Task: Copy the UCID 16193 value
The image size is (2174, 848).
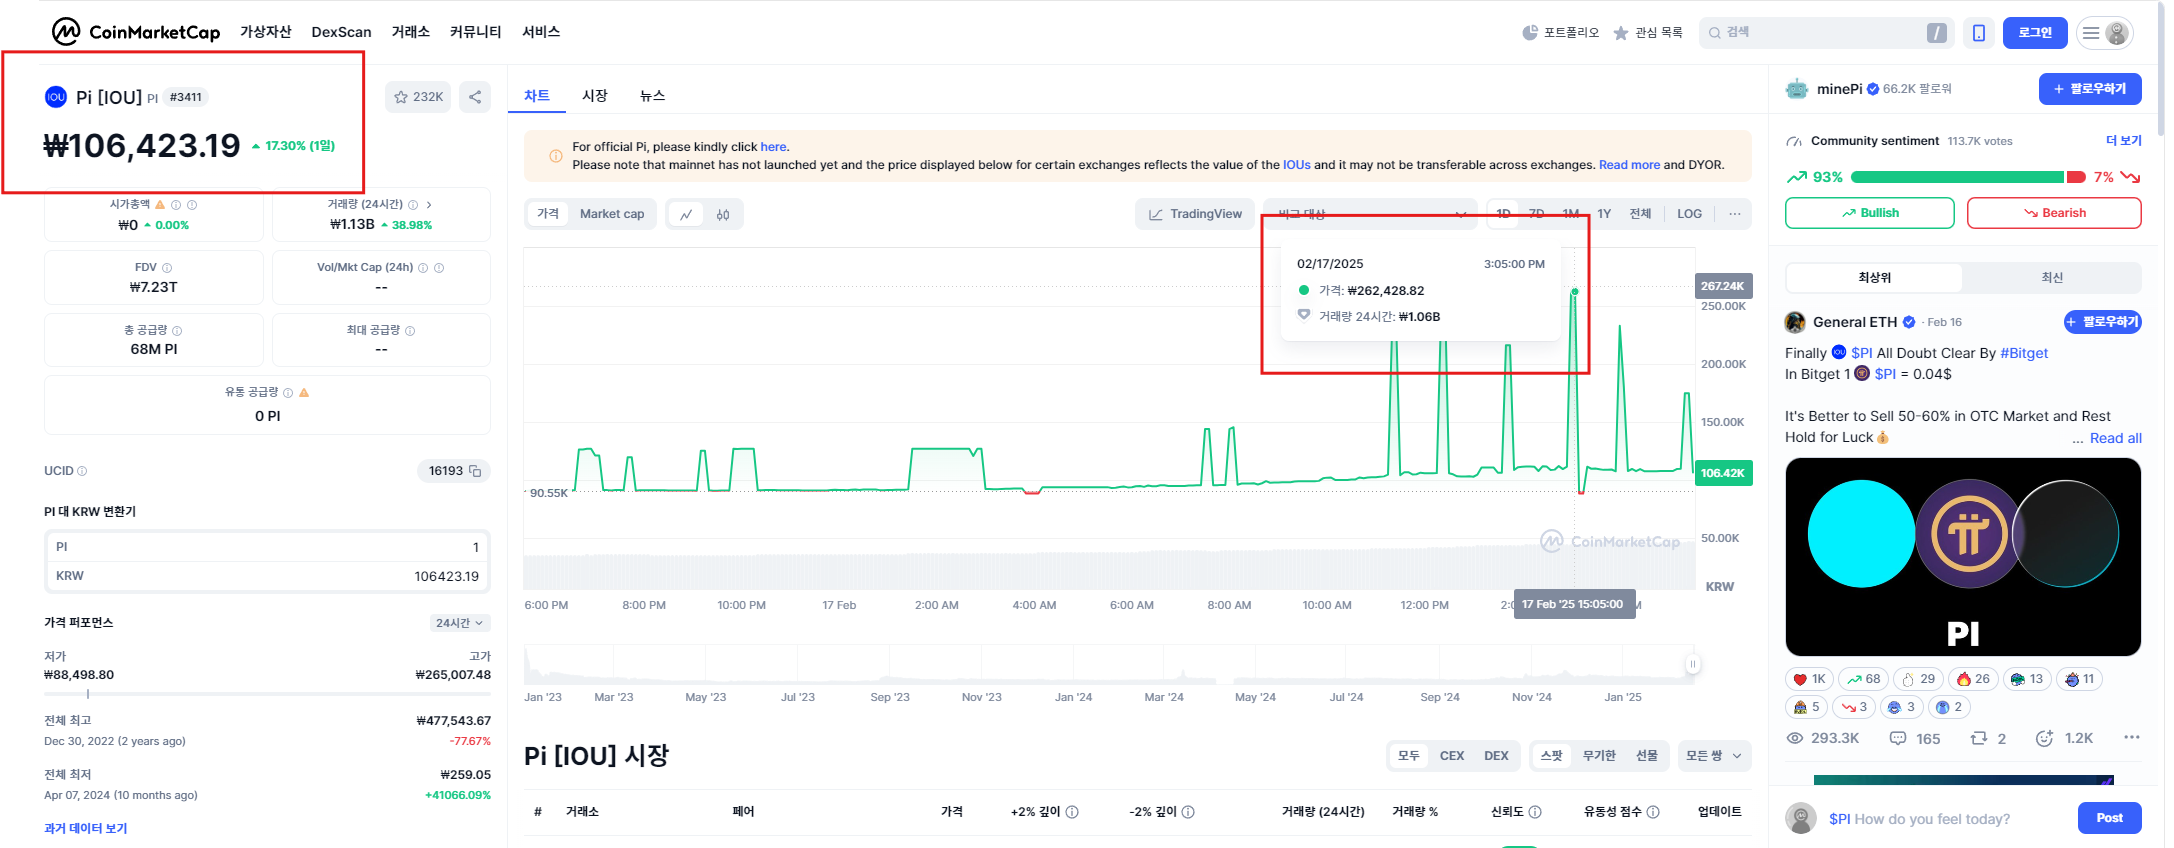Action: (x=475, y=471)
